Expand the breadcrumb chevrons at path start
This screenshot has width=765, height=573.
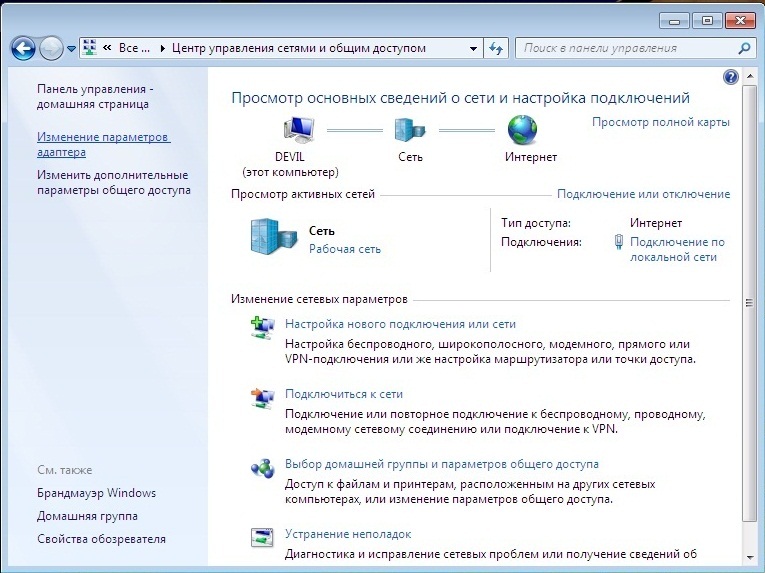pyautogui.click(x=106, y=48)
